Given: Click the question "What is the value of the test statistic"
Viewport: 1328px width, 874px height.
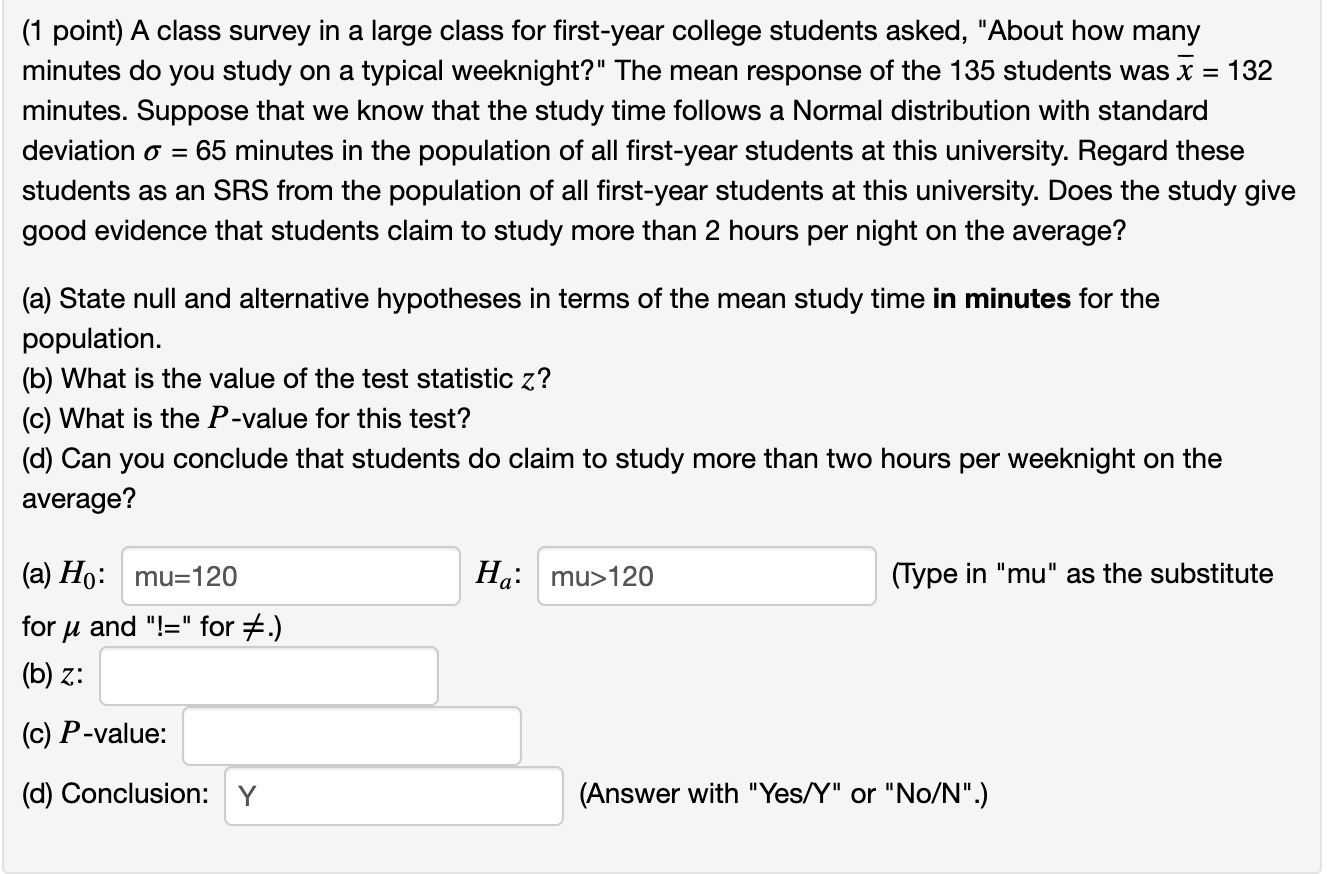Looking at the screenshot, I should coord(300,379).
